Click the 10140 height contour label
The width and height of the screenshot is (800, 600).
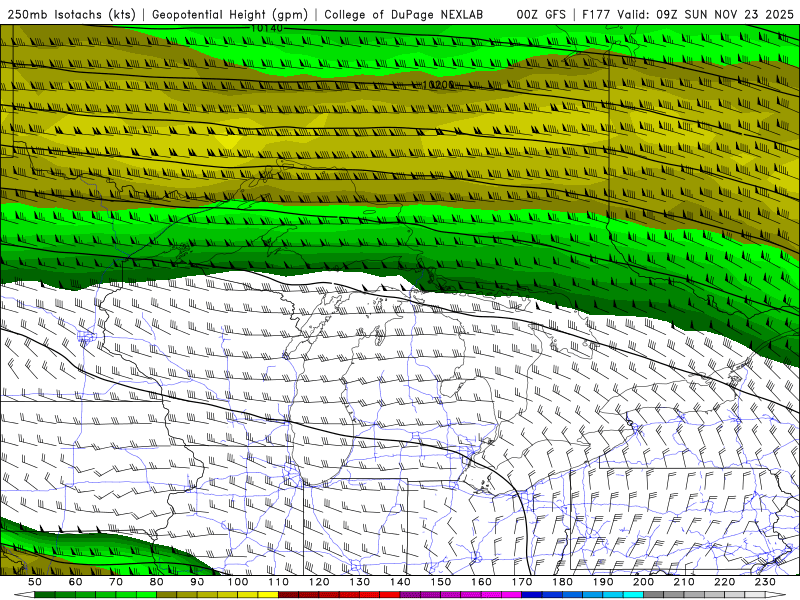point(266,28)
